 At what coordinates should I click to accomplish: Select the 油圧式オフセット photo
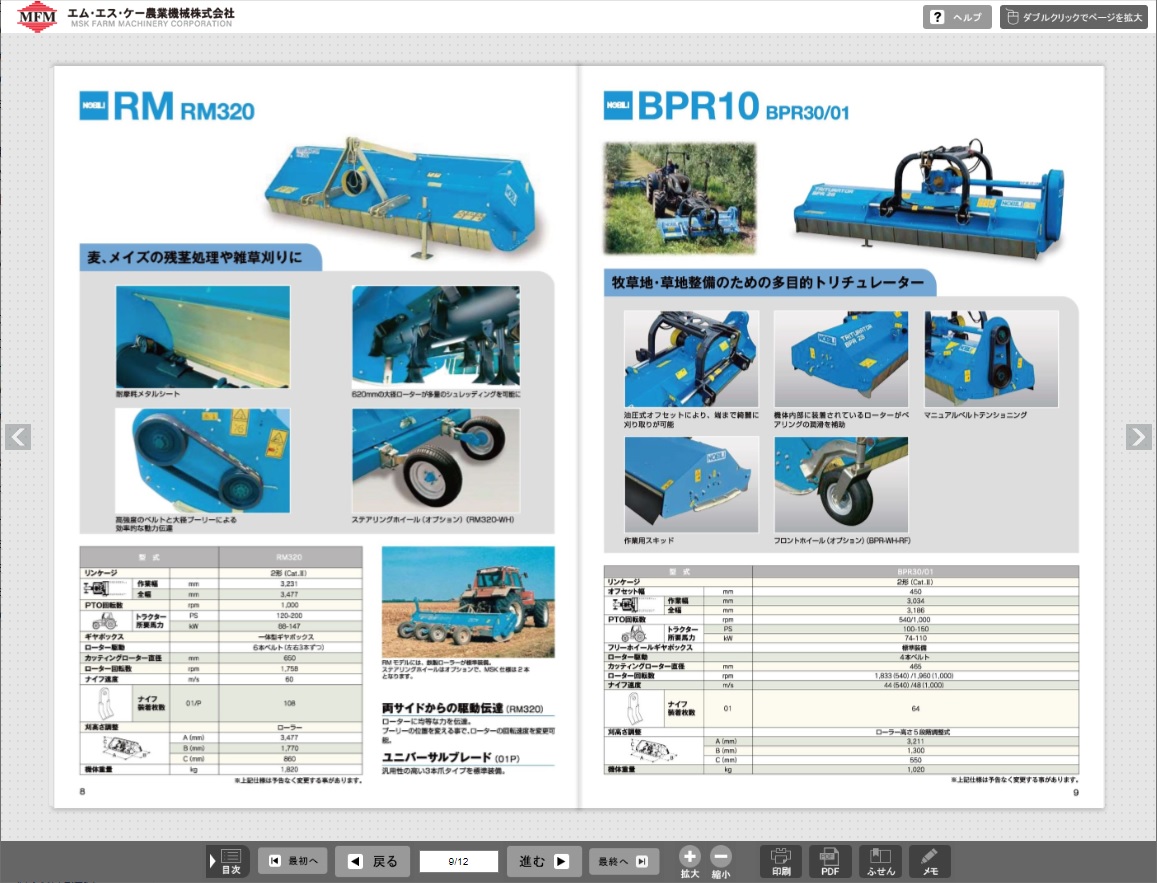point(691,359)
